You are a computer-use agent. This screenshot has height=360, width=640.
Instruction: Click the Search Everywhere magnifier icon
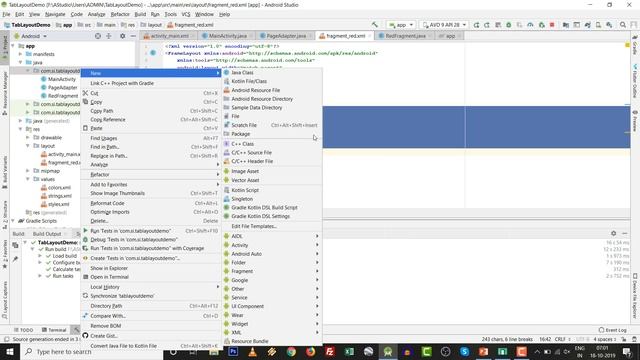[623, 25]
